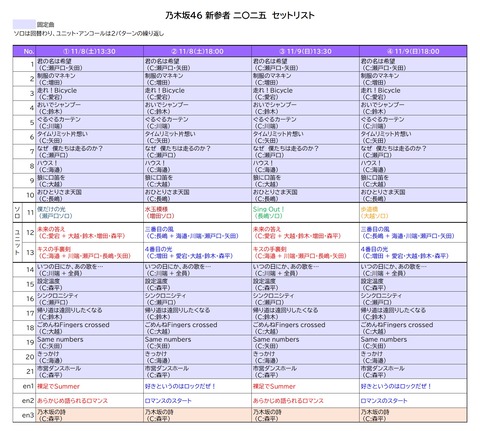Click row number '10' in the No. column
The image size is (480, 431).
[30, 195]
